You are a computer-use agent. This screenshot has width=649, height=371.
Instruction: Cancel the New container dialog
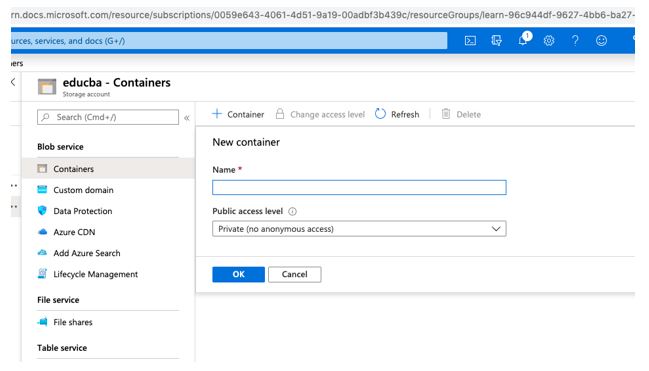(294, 274)
